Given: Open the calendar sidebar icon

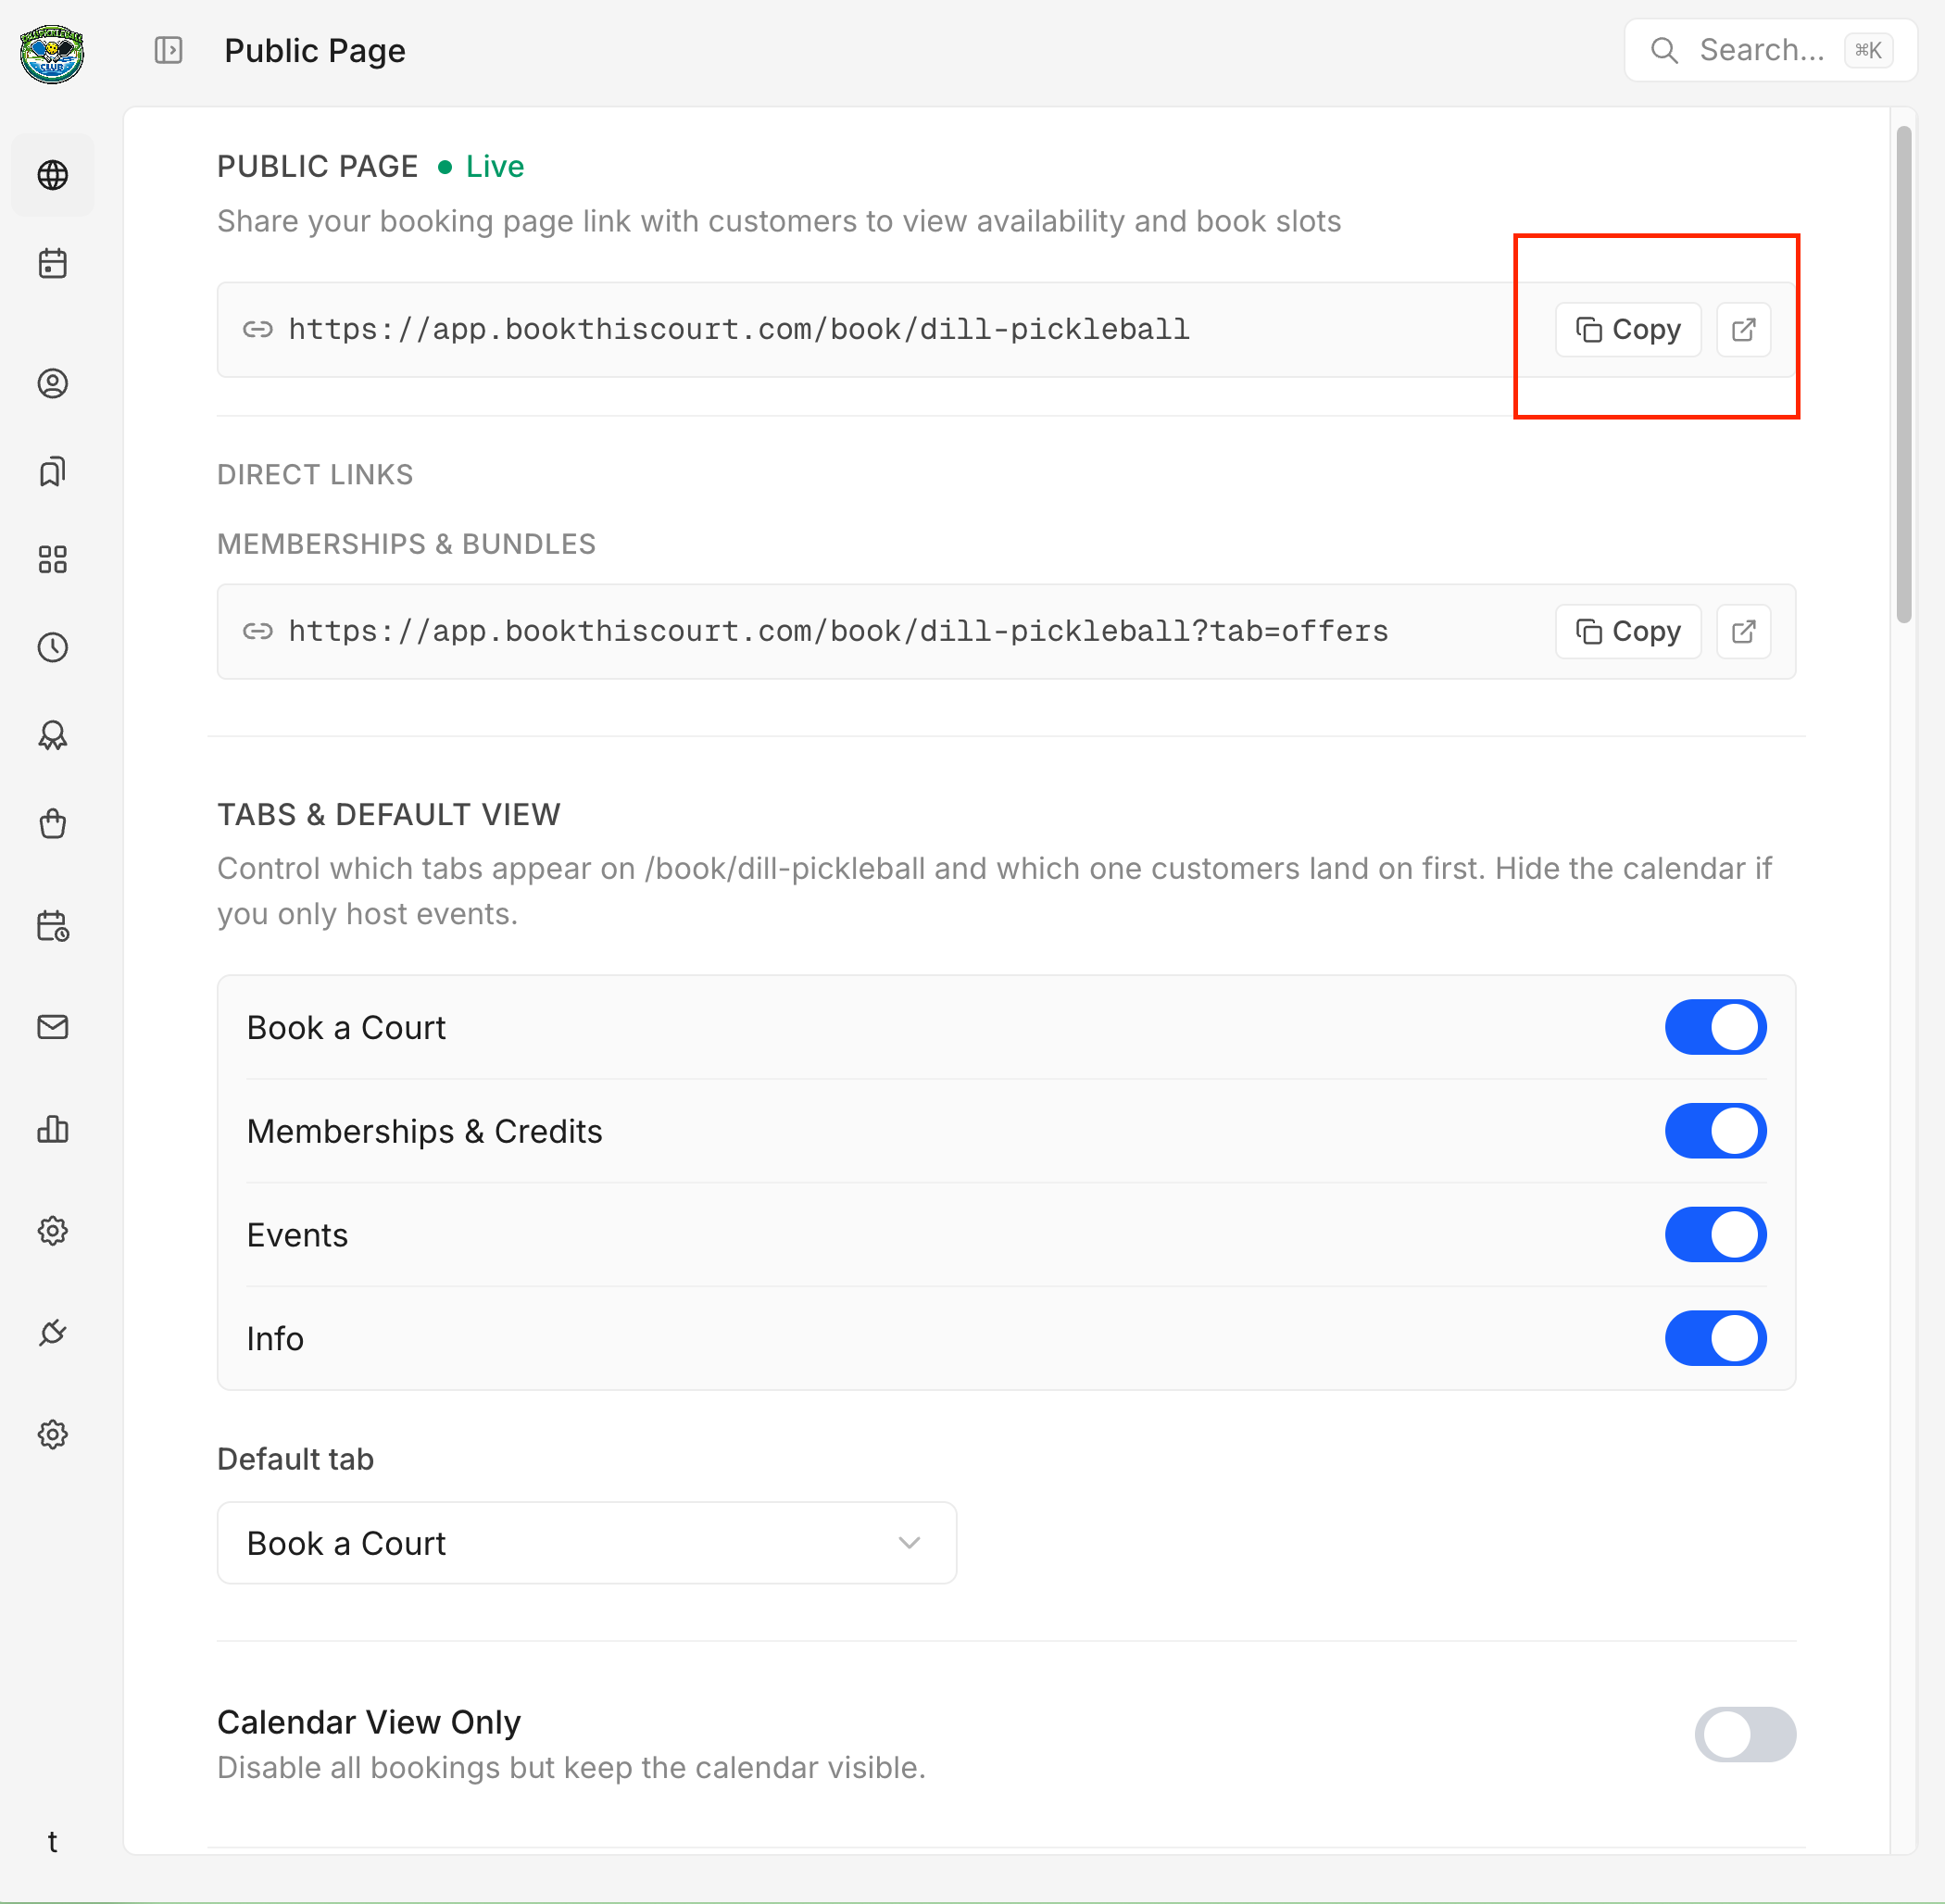Looking at the screenshot, I should (53, 264).
